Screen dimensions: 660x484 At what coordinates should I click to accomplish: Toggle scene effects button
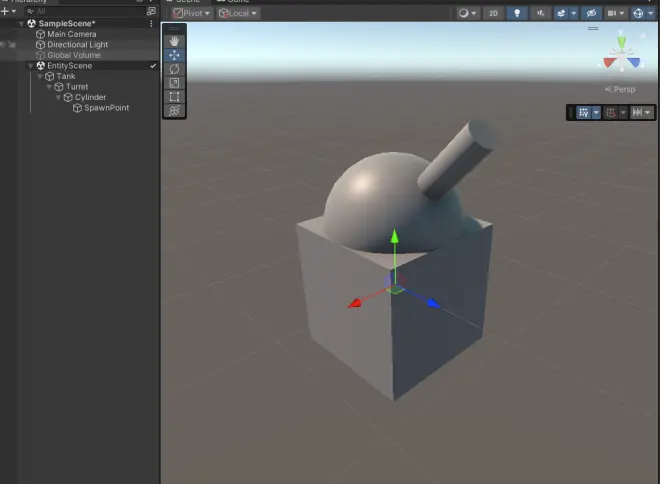coord(561,13)
